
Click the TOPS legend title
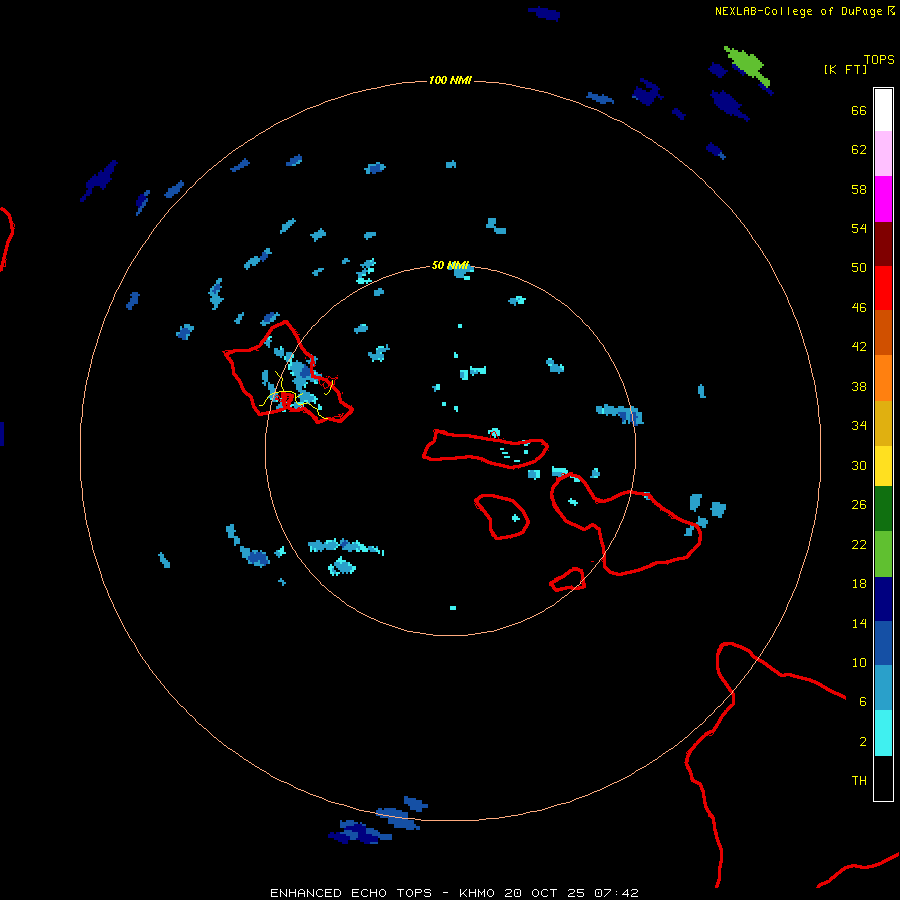pyautogui.click(x=879, y=59)
